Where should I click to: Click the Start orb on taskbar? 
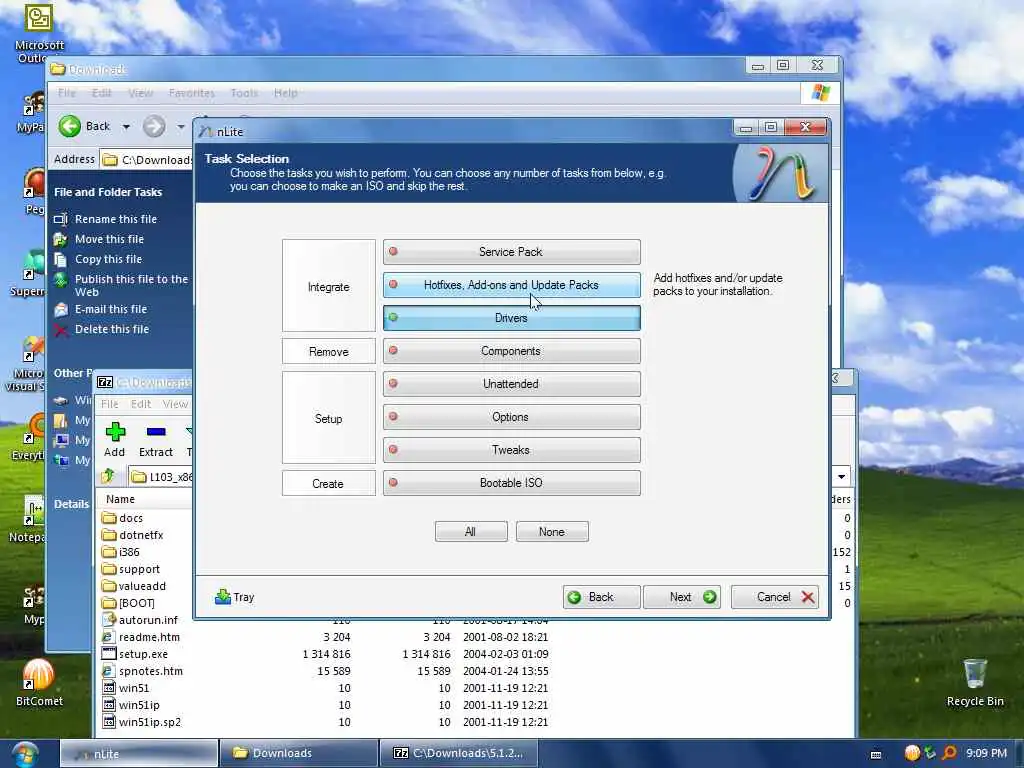pyautogui.click(x=25, y=754)
